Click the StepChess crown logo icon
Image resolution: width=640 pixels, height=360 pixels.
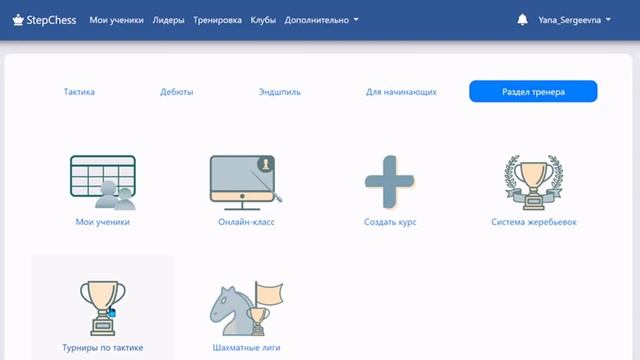(x=18, y=20)
